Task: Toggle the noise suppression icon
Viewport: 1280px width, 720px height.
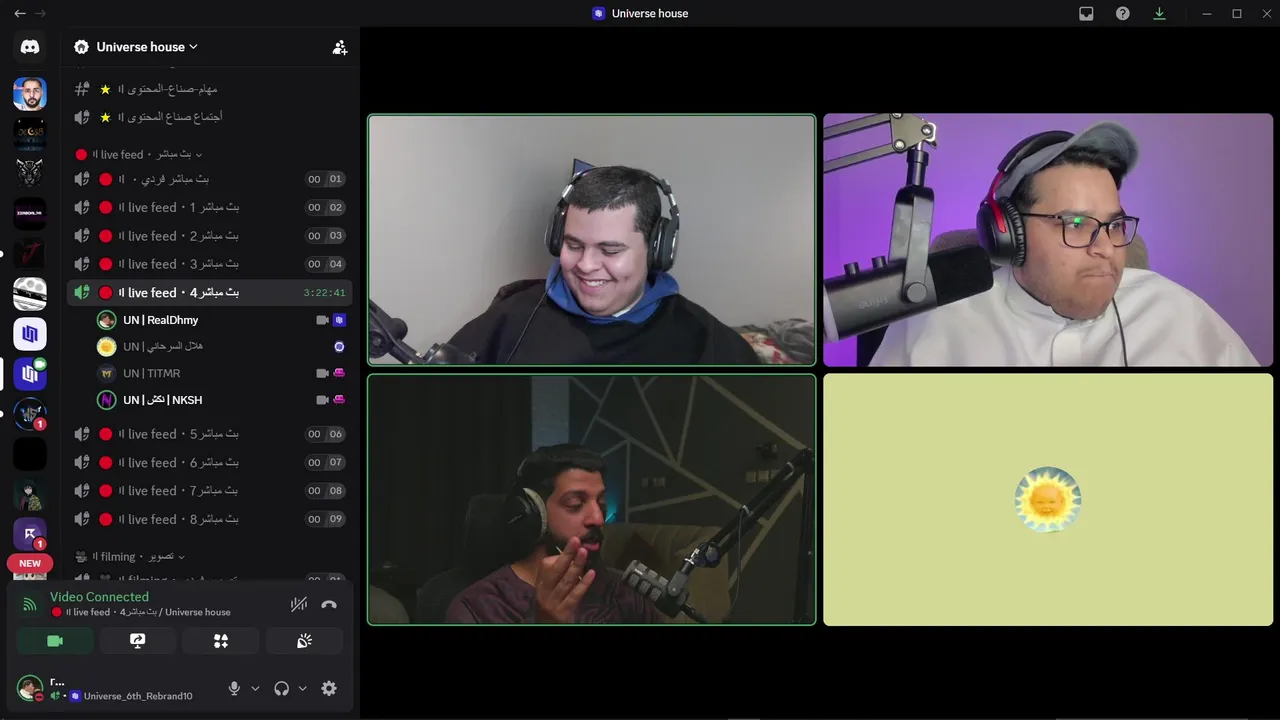Action: pos(298,604)
